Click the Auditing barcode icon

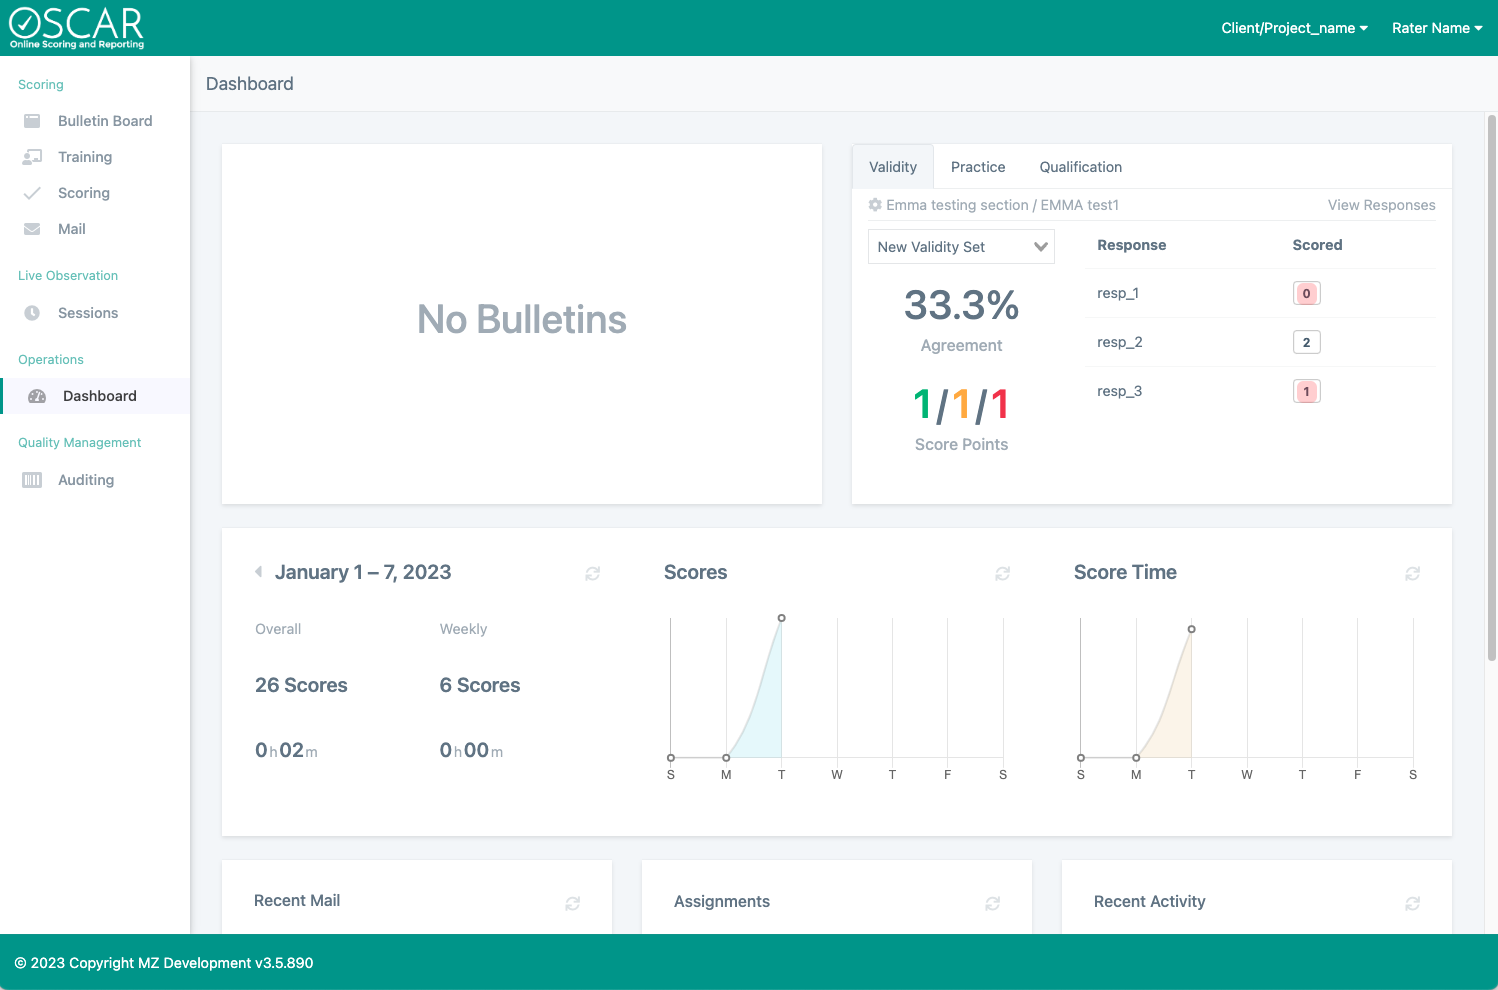pos(32,480)
